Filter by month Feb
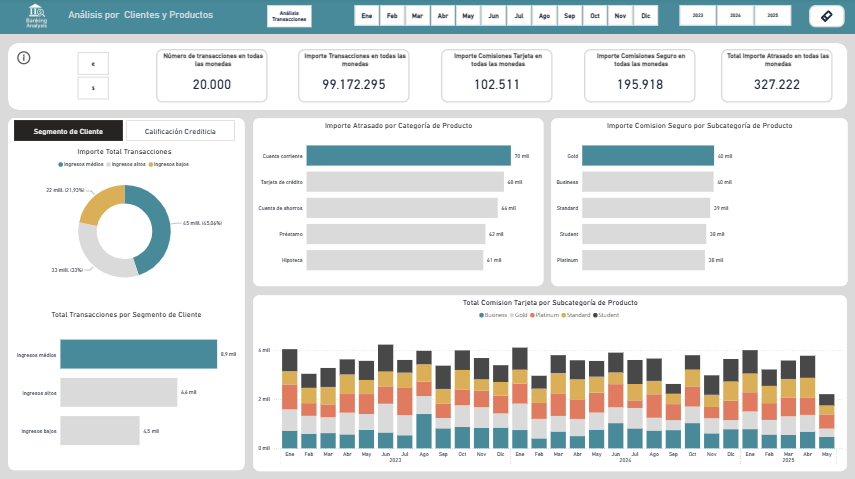The image size is (855, 479). click(392, 16)
